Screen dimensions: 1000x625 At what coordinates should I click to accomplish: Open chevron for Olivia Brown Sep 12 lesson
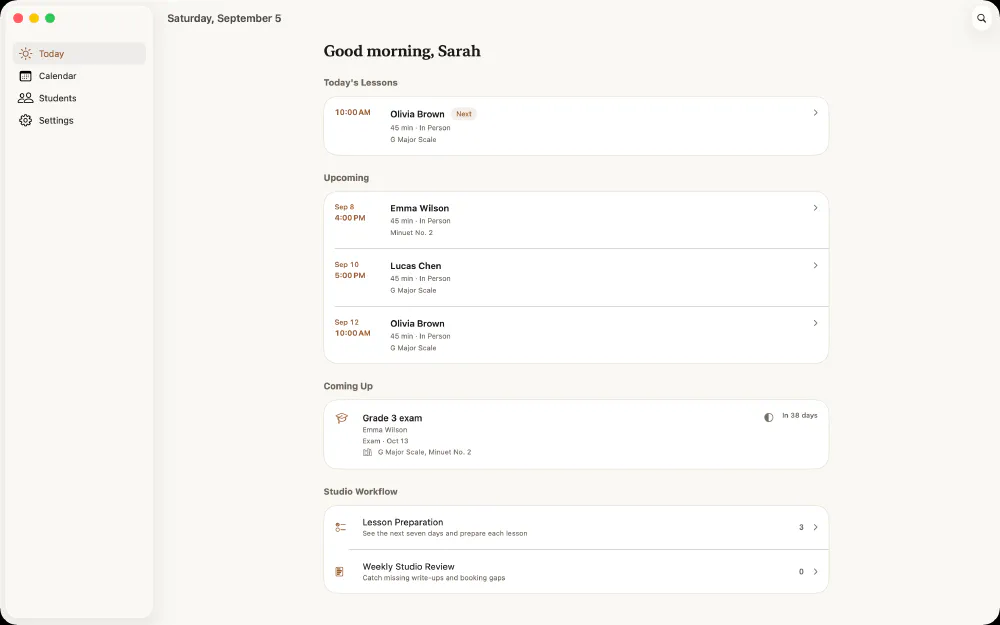(x=815, y=323)
